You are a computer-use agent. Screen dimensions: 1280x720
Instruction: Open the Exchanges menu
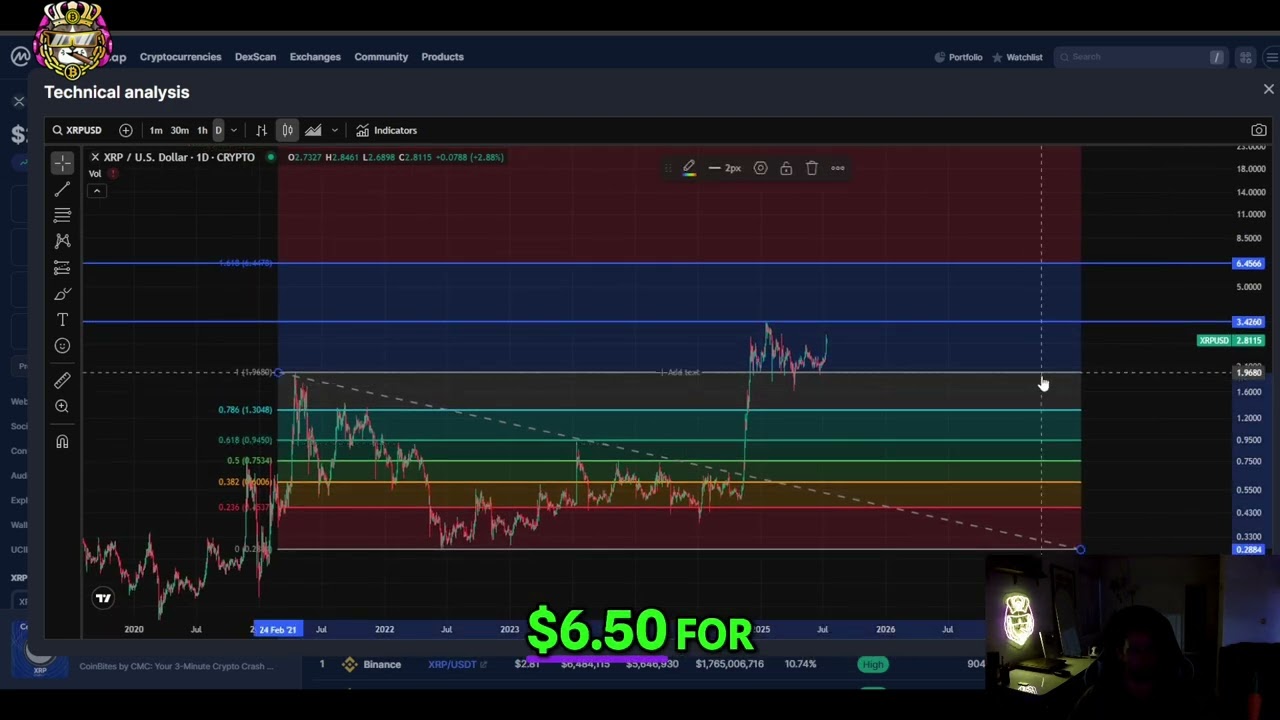point(315,57)
